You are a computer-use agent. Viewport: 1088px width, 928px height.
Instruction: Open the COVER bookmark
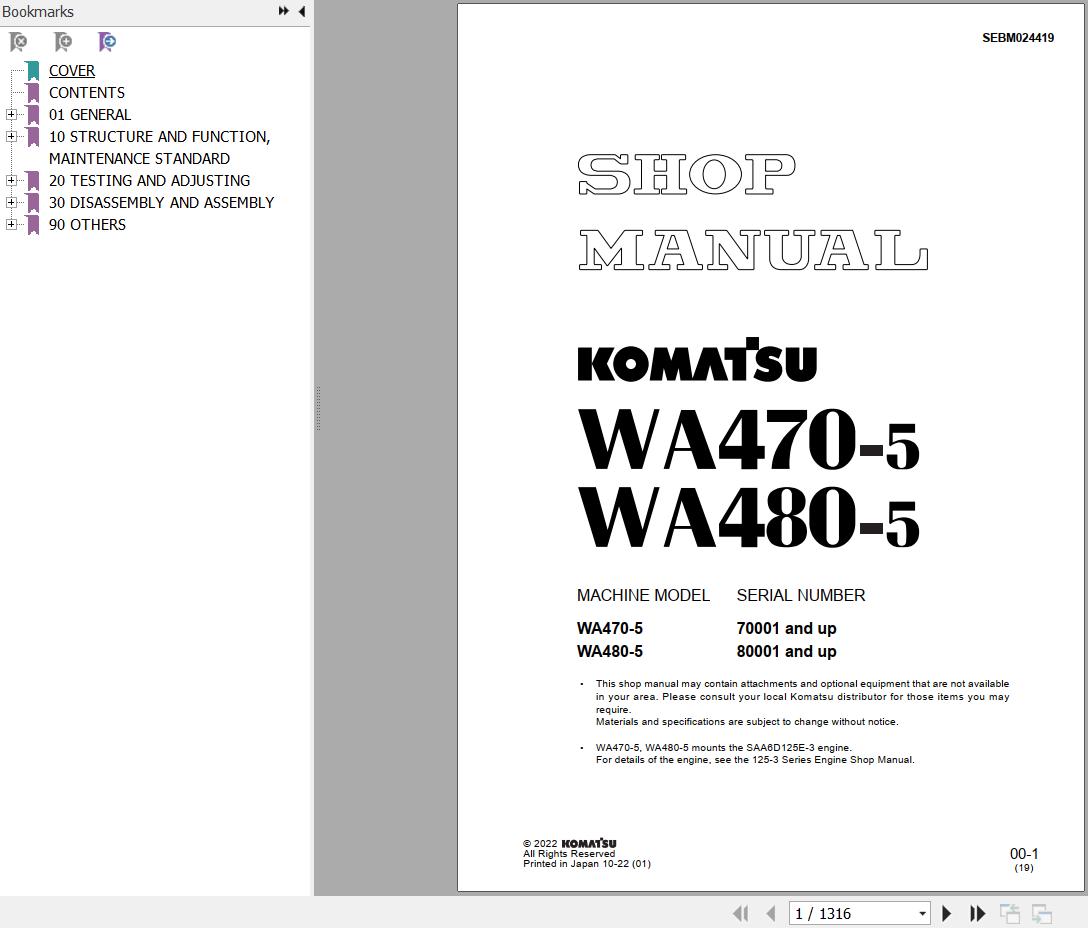tap(71, 71)
